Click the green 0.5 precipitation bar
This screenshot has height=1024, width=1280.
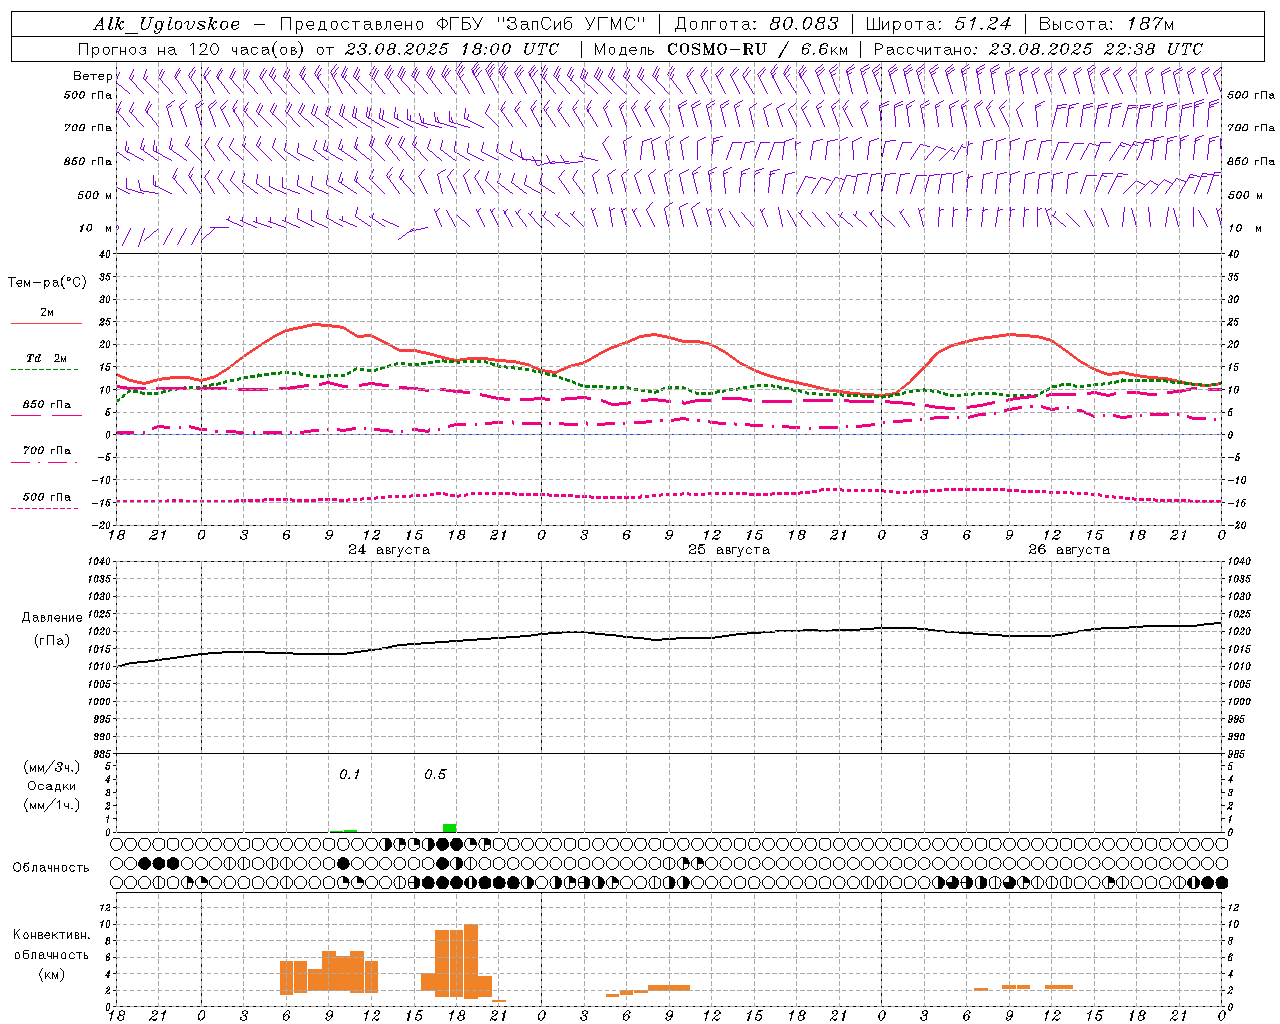pos(449,828)
